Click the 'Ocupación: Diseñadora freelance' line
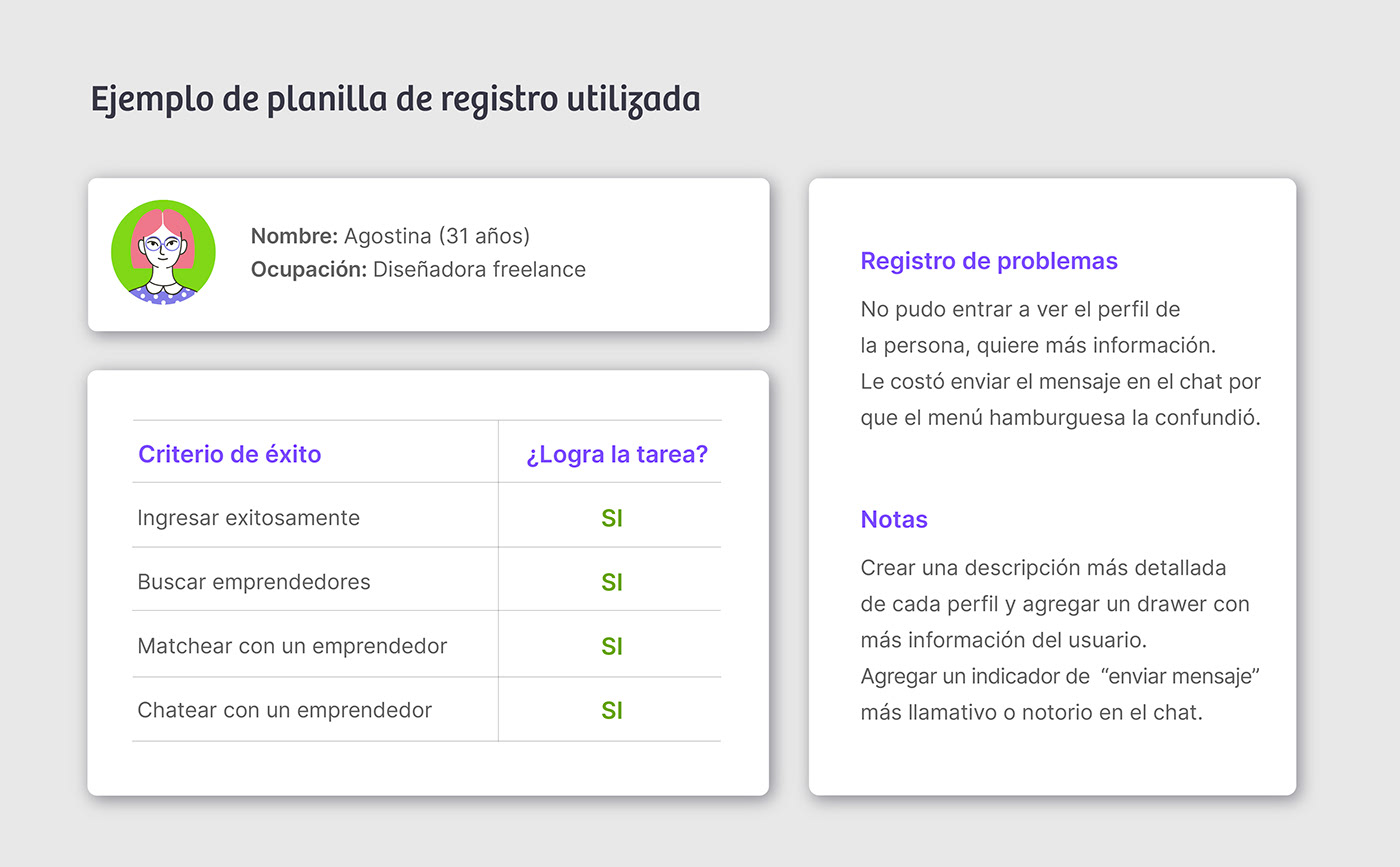 (x=418, y=269)
